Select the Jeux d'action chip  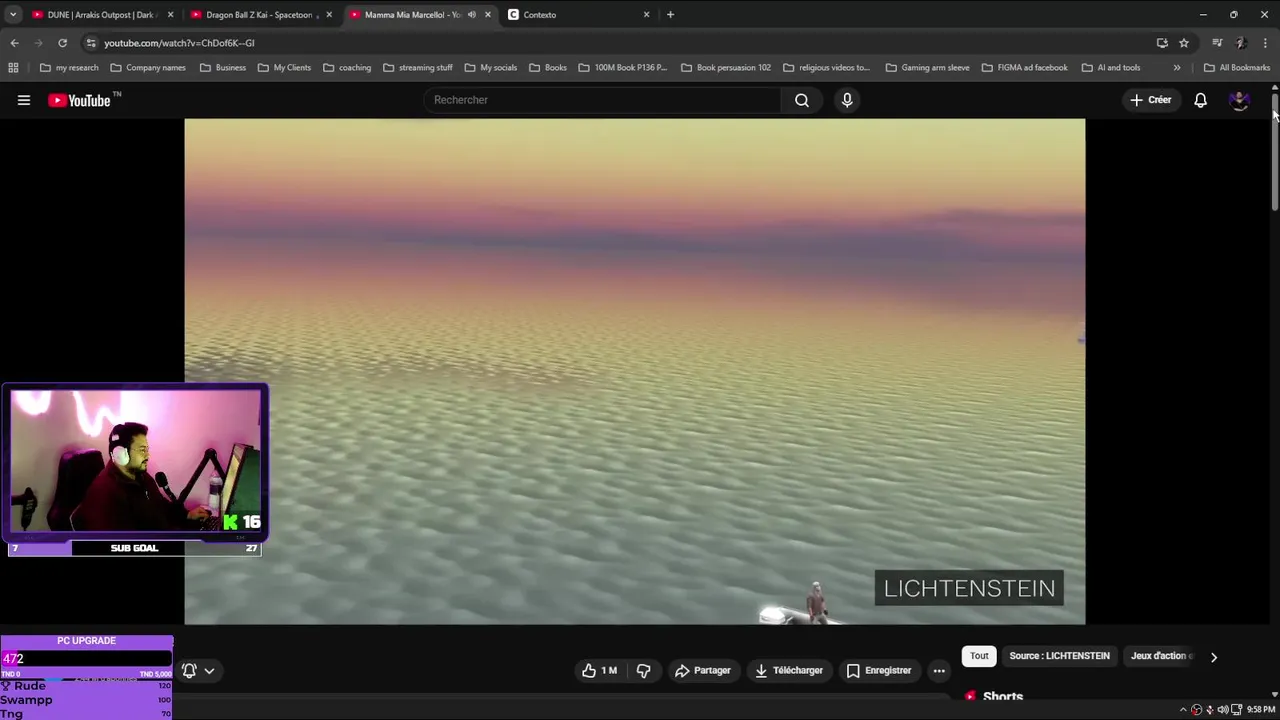tap(1160, 656)
